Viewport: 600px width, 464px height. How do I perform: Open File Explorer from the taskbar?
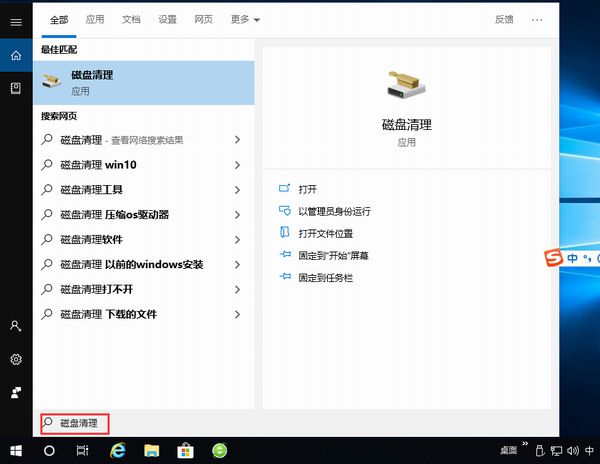click(152, 451)
